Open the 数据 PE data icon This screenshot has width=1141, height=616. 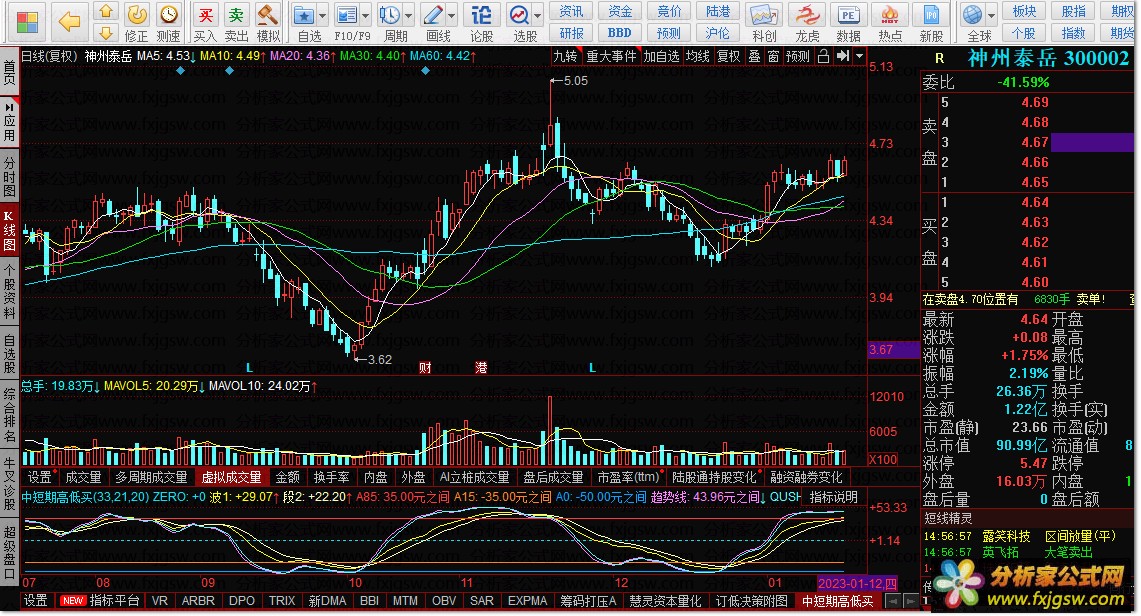click(848, 15)
